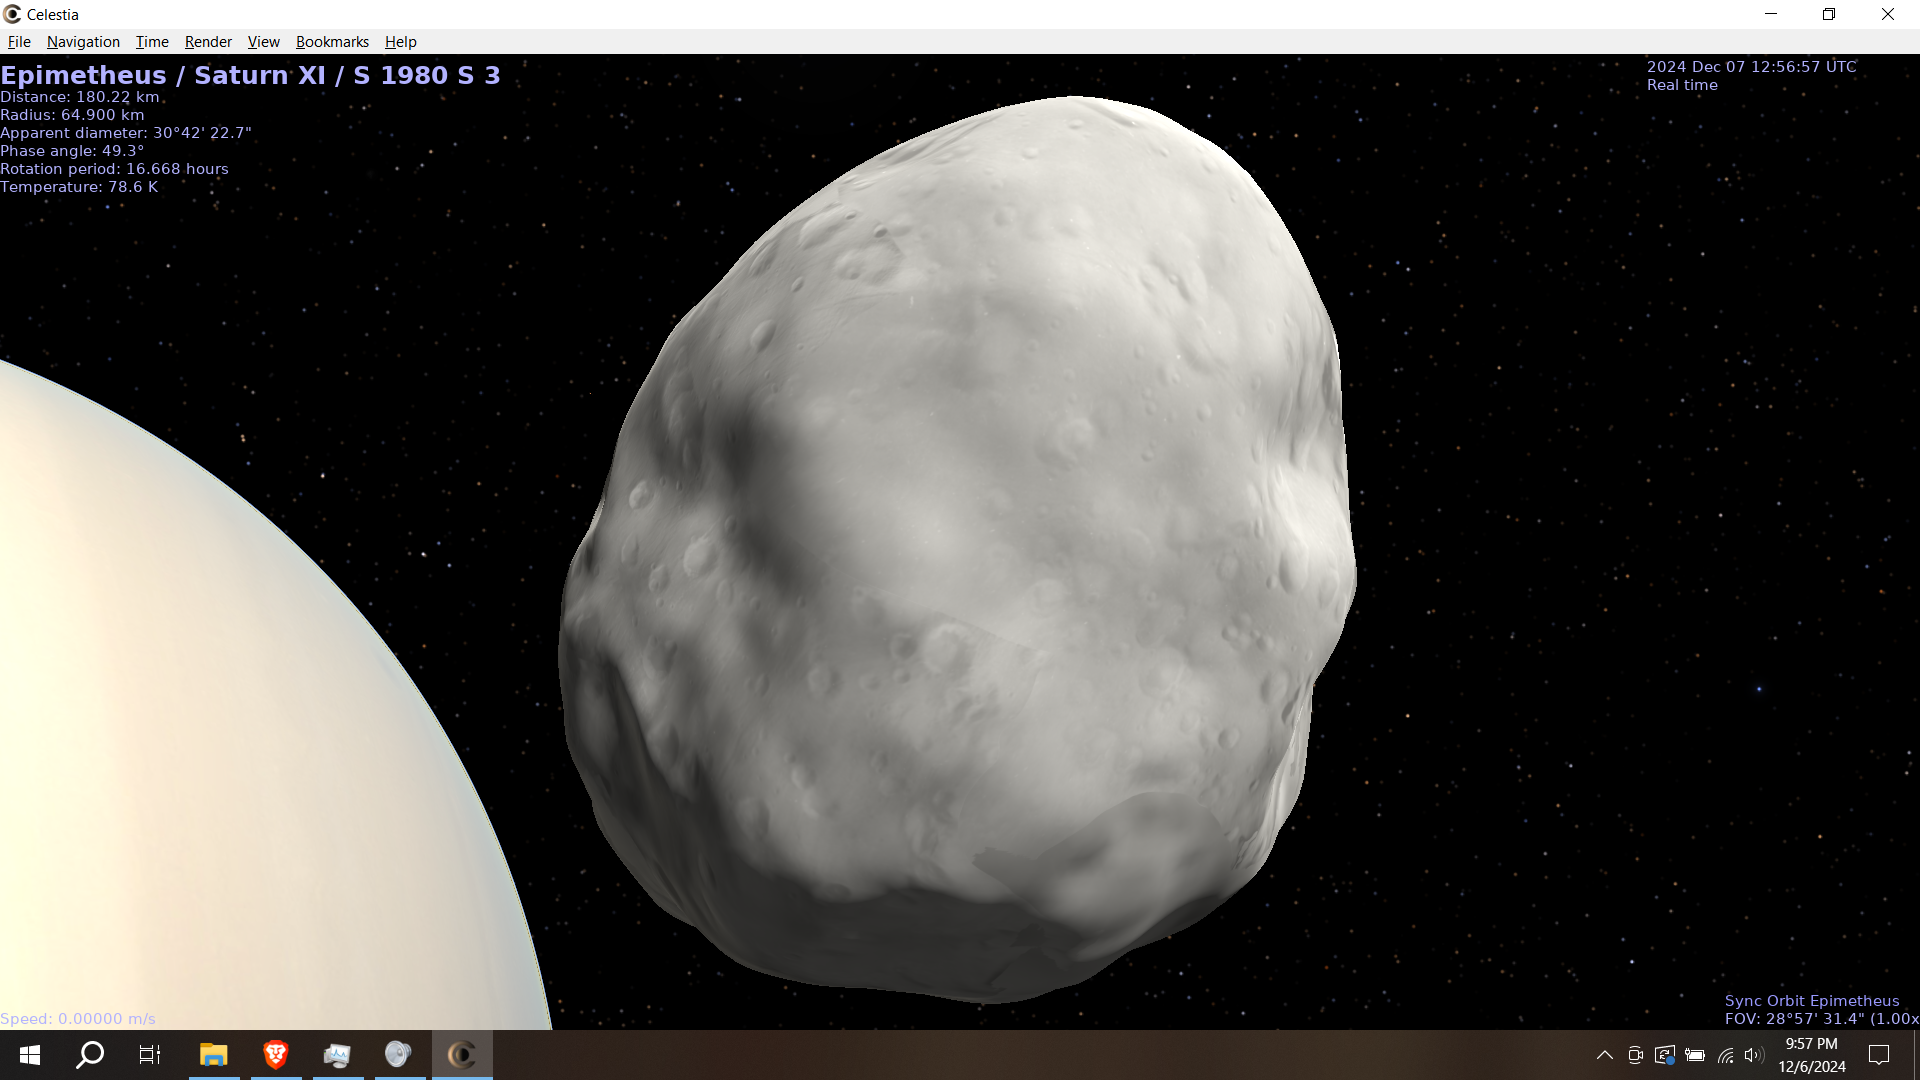This screenshot has width=1920, height=1080.
Task: Click the Speed 0.00000 m/s readout
Action: [x=78, y=1019]
